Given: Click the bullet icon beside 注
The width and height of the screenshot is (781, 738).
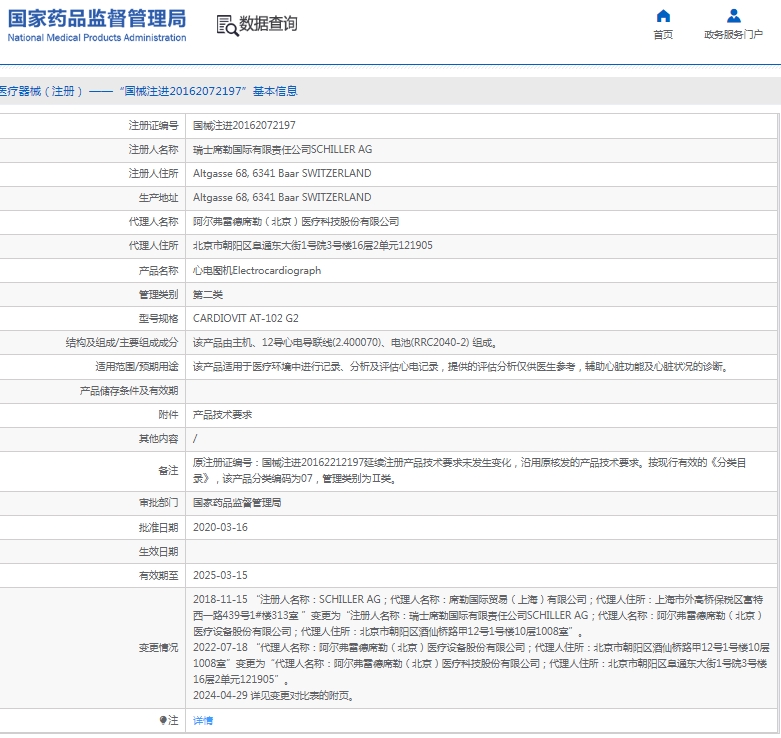Looking at the screenshot, I should click(163, 720).
